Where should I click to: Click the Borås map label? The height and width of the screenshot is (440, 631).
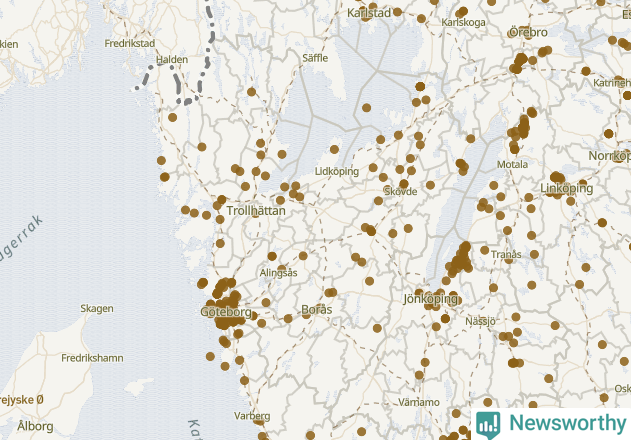click(x=317, y=309)
